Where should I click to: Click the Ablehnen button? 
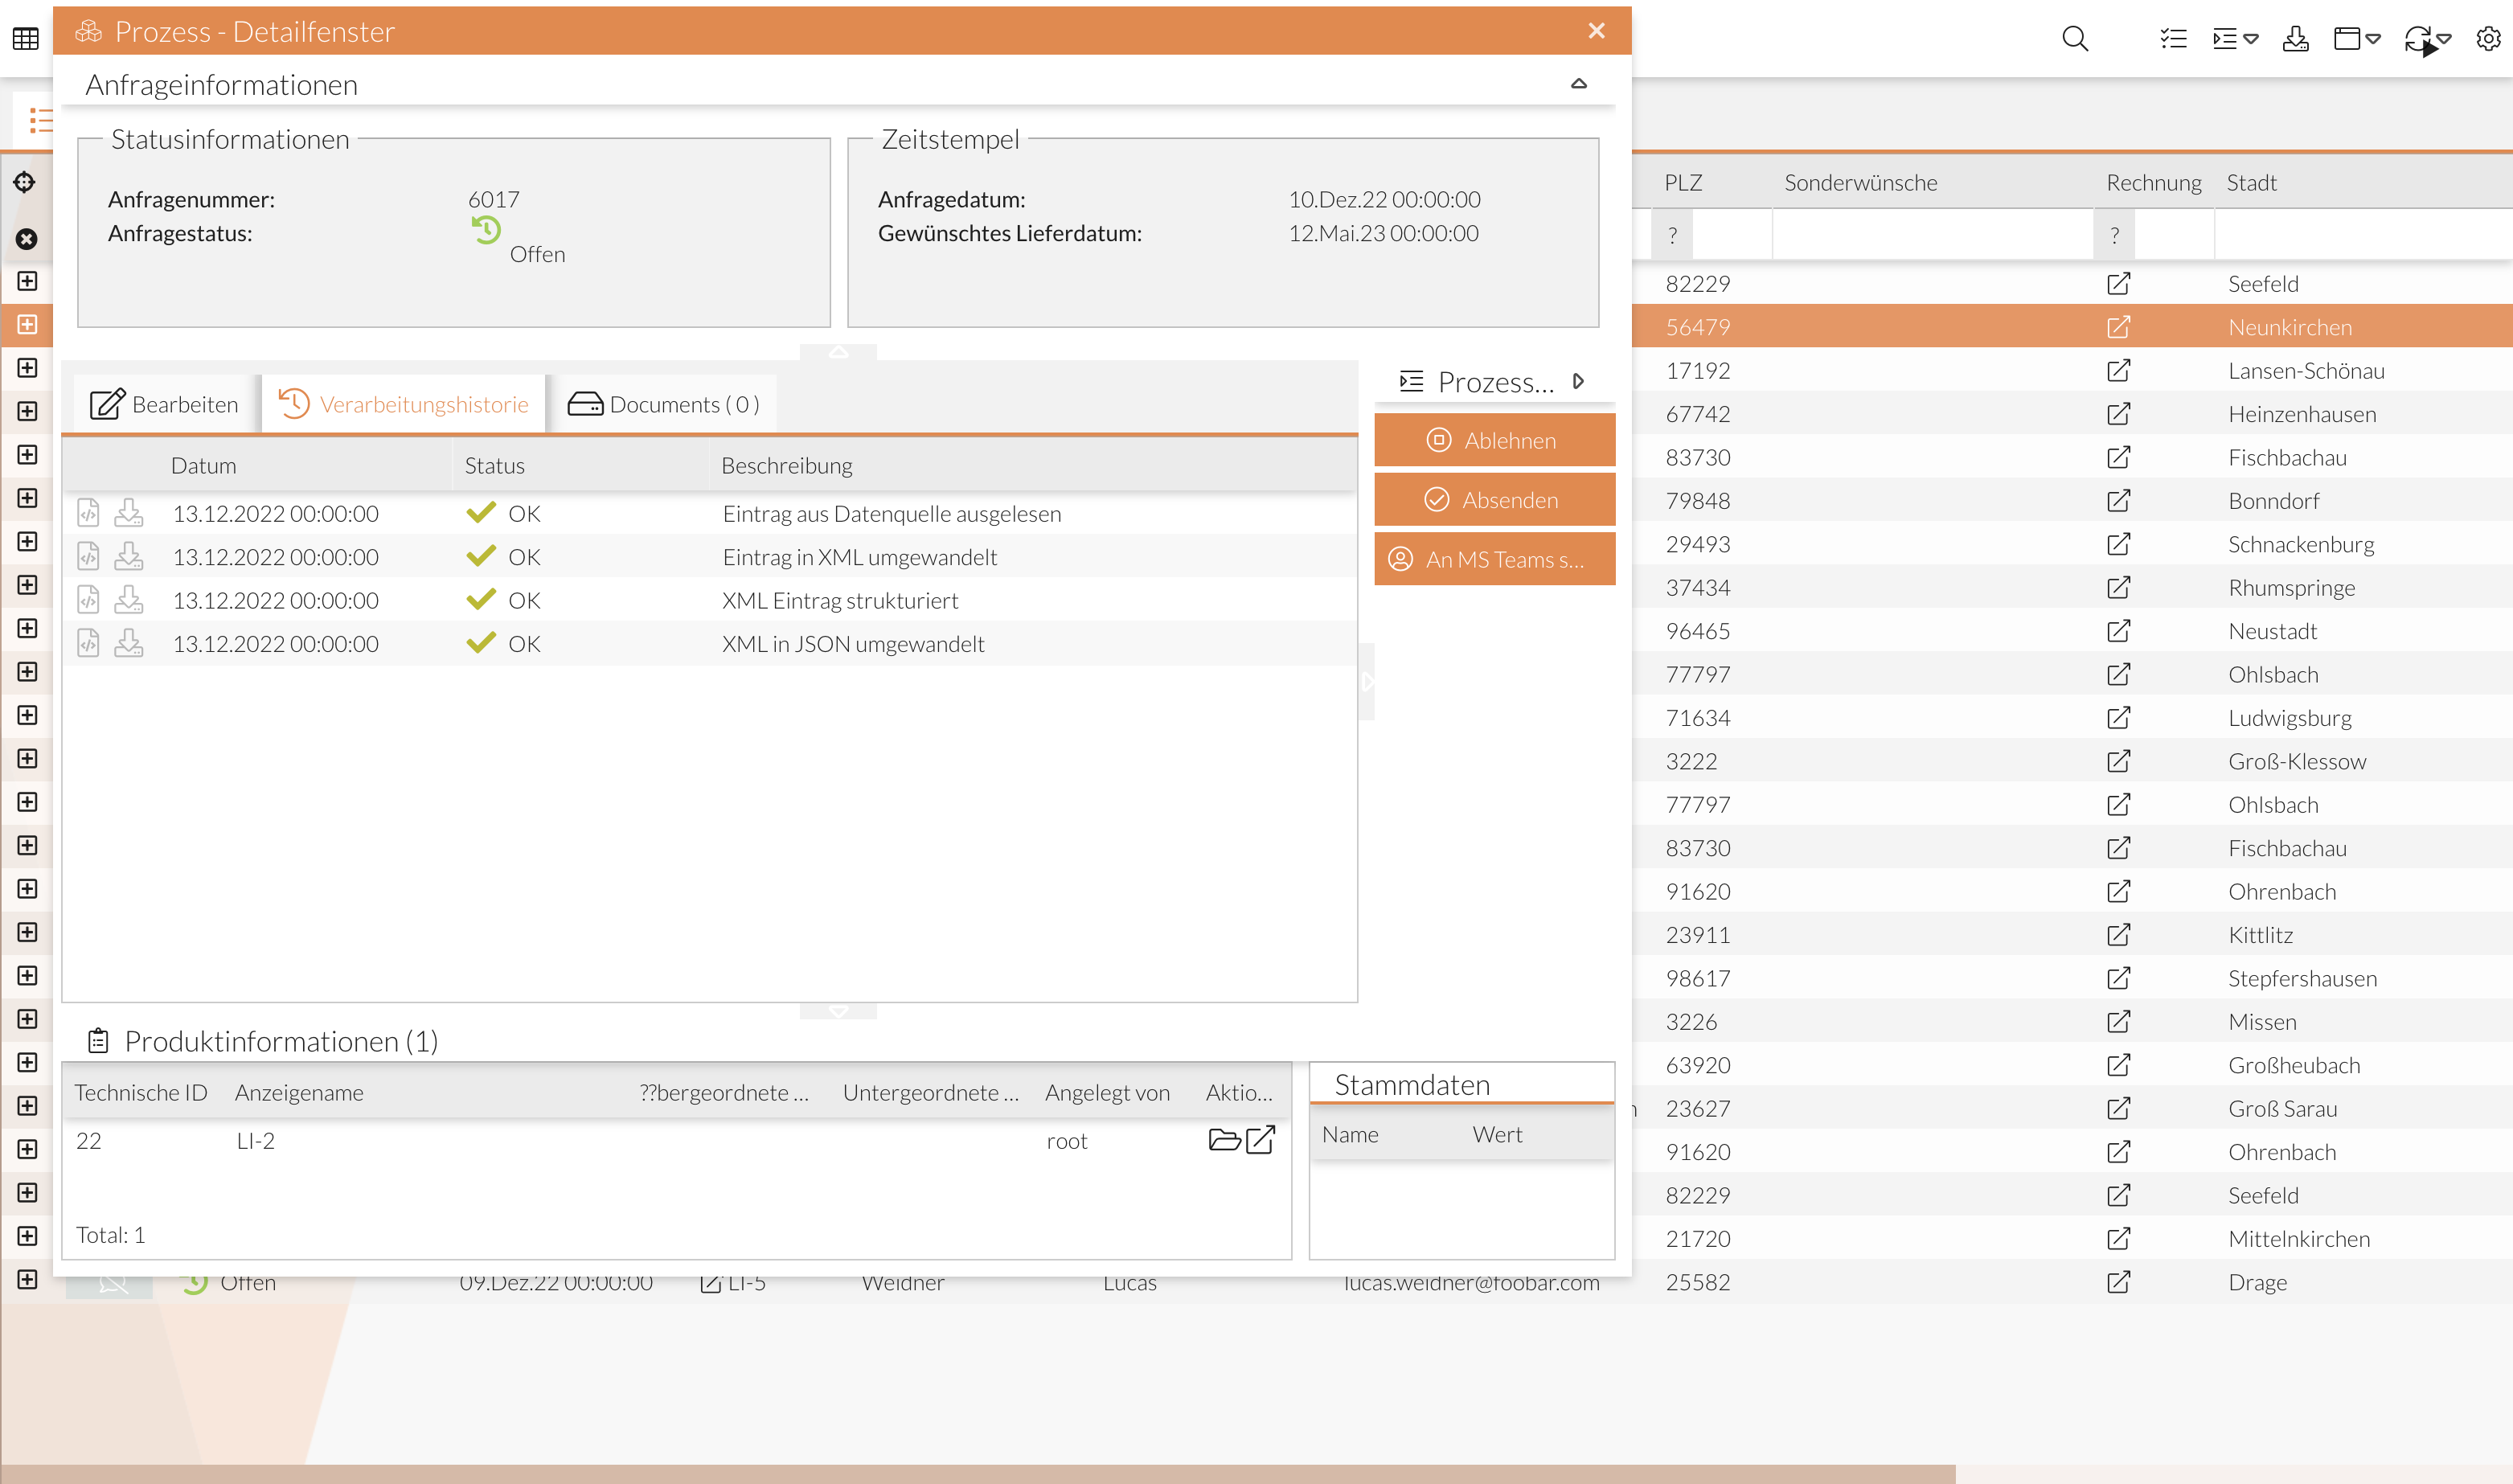point(1494,440)
